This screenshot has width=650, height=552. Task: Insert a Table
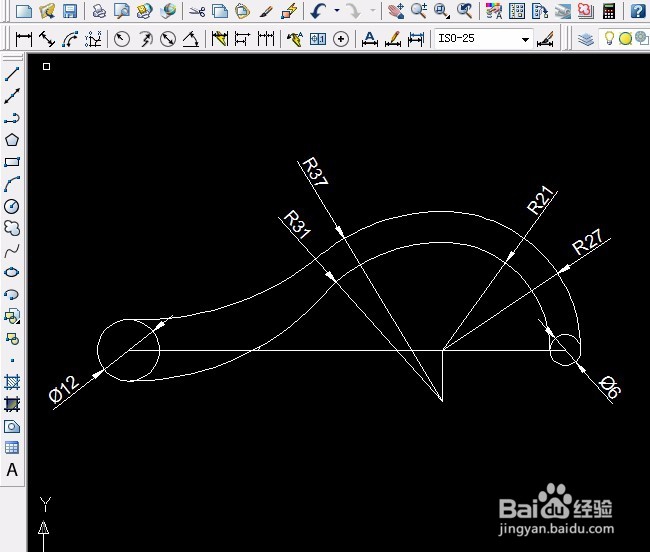[12, 448]
